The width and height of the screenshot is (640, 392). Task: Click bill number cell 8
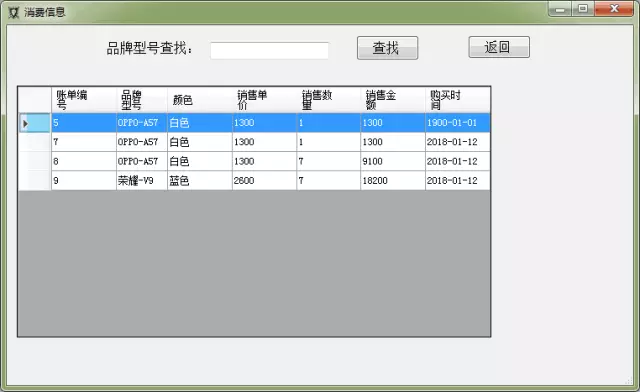84,161
